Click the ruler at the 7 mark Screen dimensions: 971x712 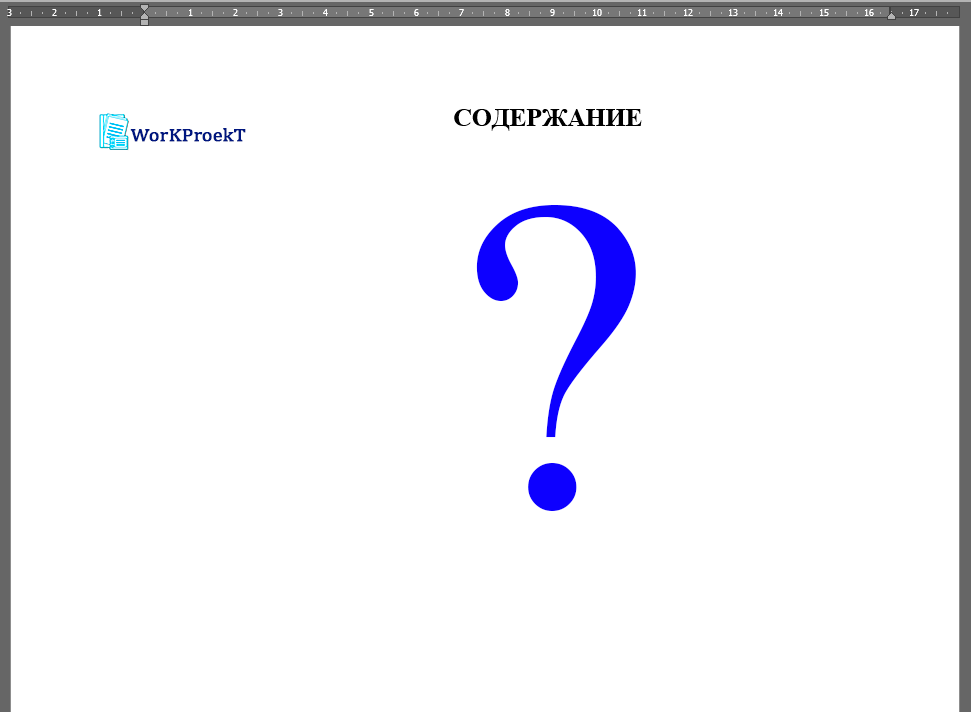coord(461,13)
